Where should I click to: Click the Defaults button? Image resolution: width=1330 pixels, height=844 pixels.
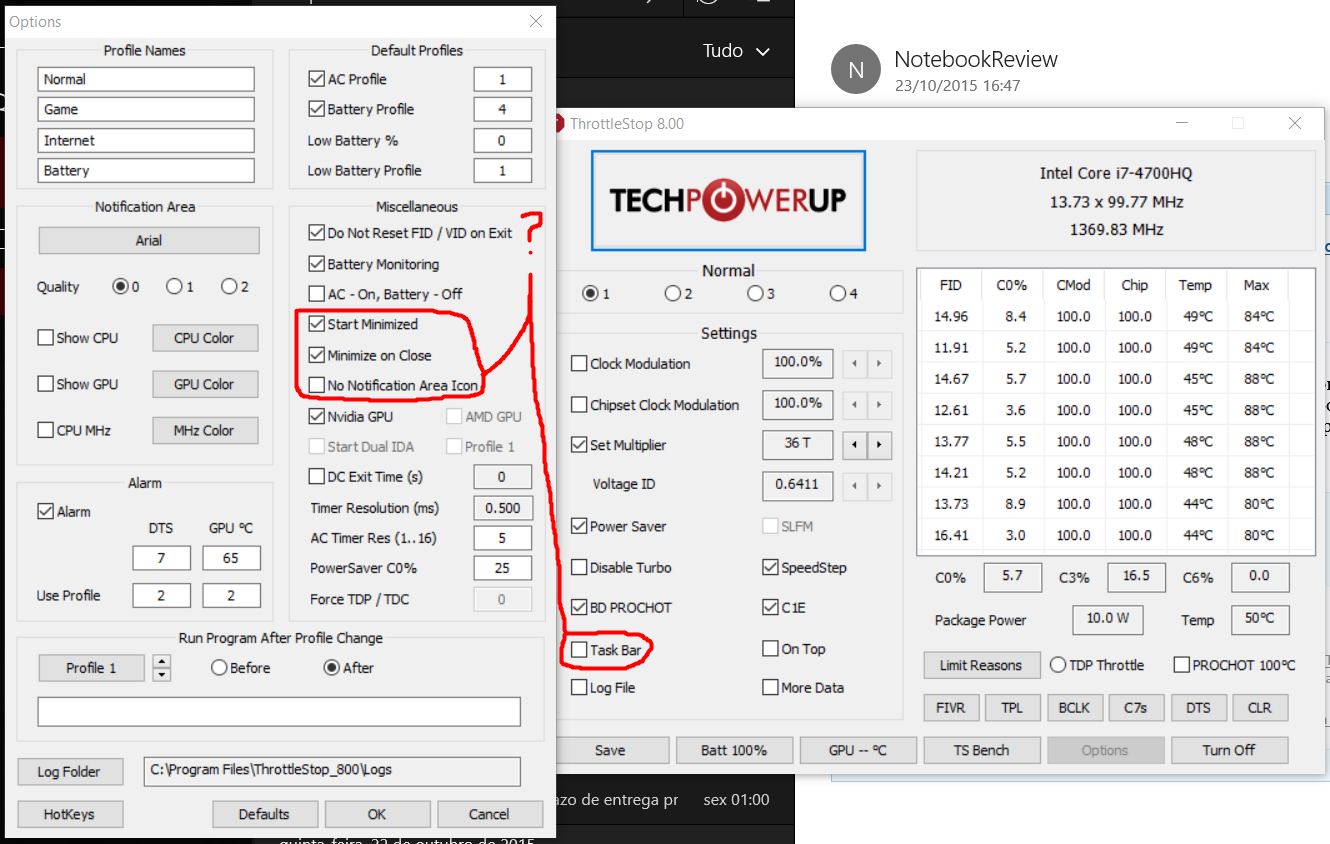click(264, 814)
